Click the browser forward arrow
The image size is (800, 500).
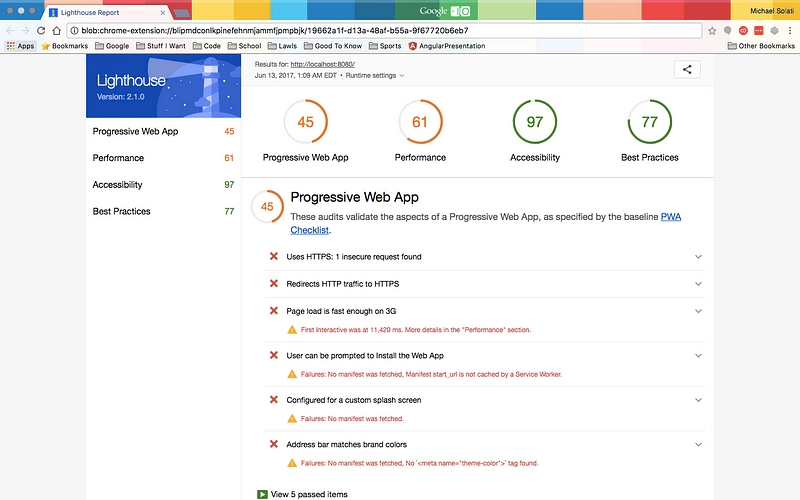point(26,31)
